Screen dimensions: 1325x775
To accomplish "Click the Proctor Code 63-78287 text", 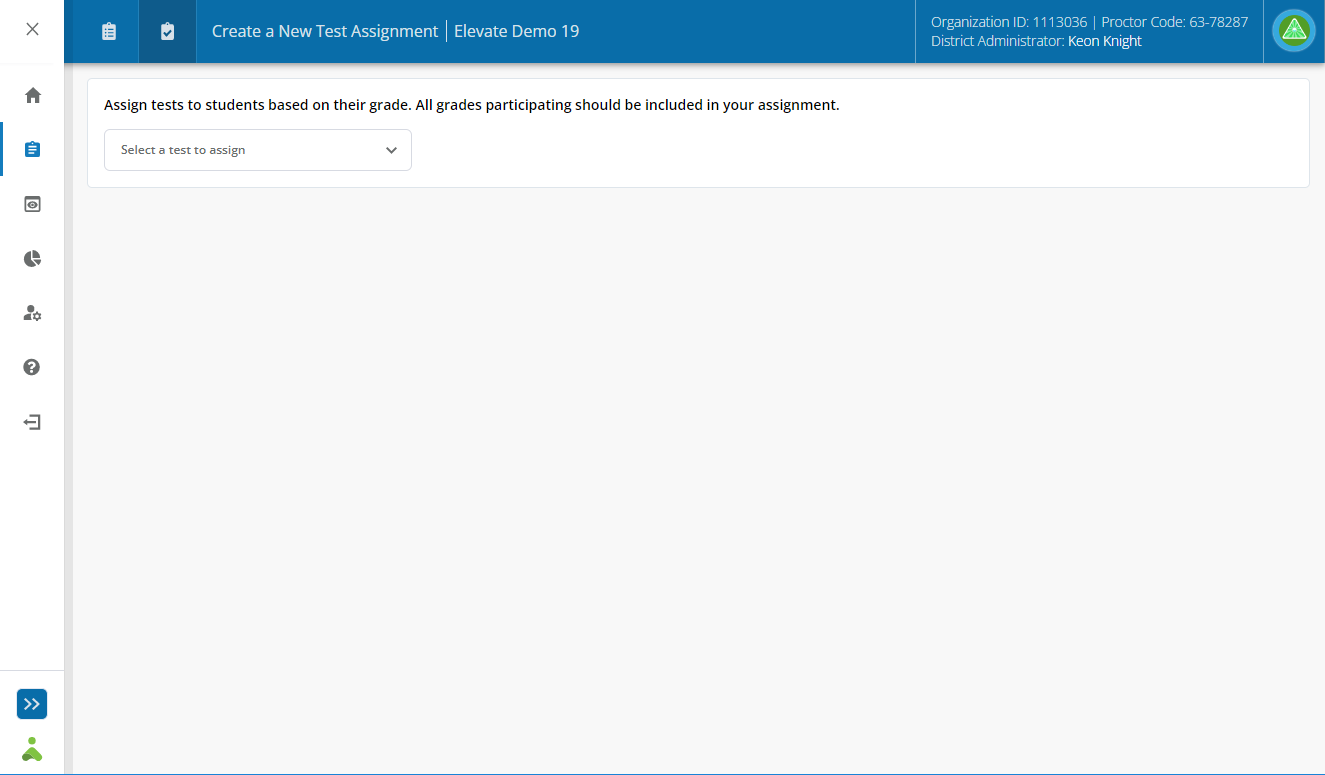I will 1174,22.
